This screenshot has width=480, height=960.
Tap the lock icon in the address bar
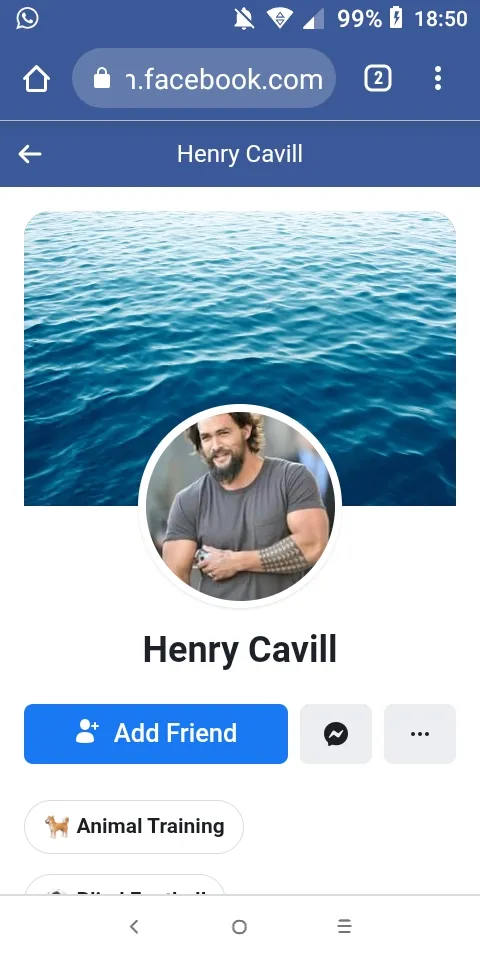click(102, 78)
